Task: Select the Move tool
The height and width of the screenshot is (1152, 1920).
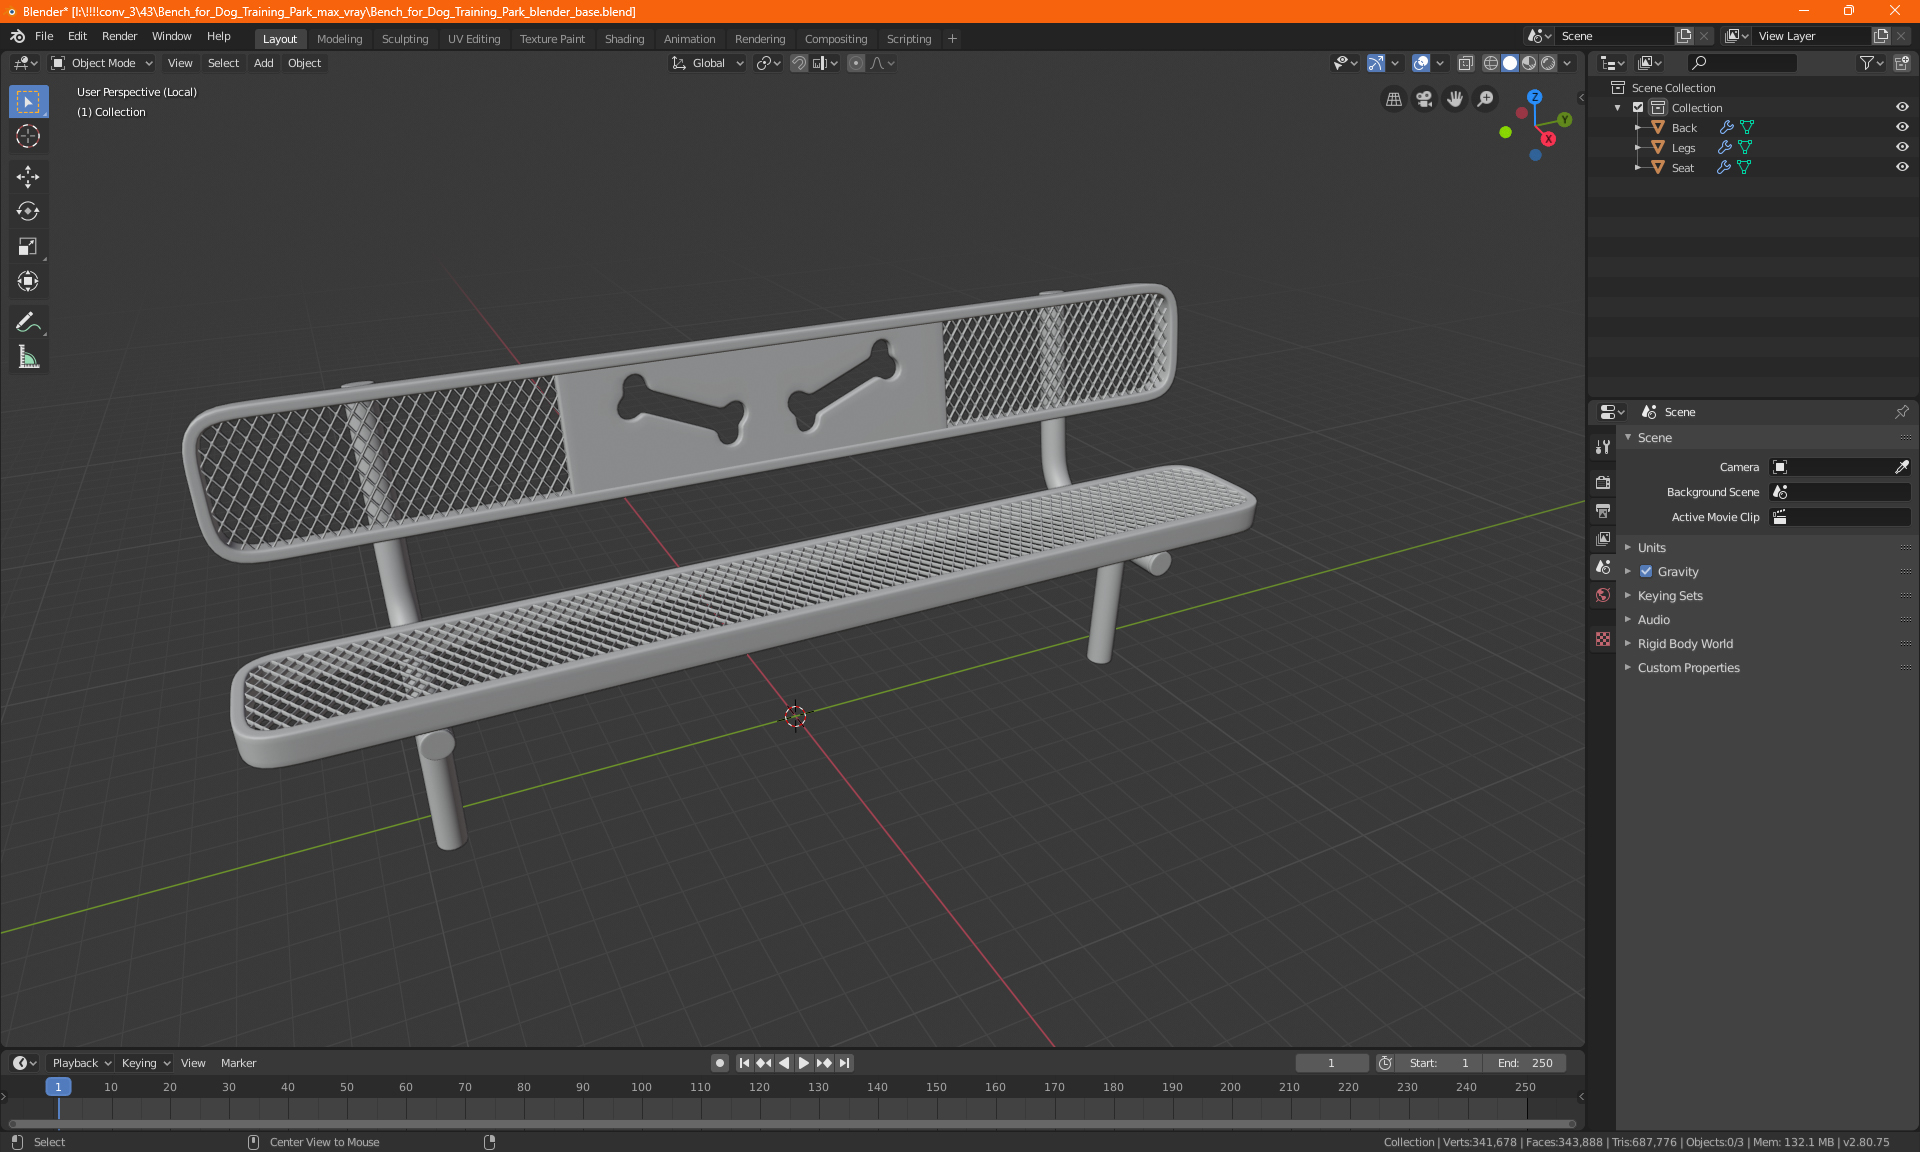Action: (x=28, y=177)
